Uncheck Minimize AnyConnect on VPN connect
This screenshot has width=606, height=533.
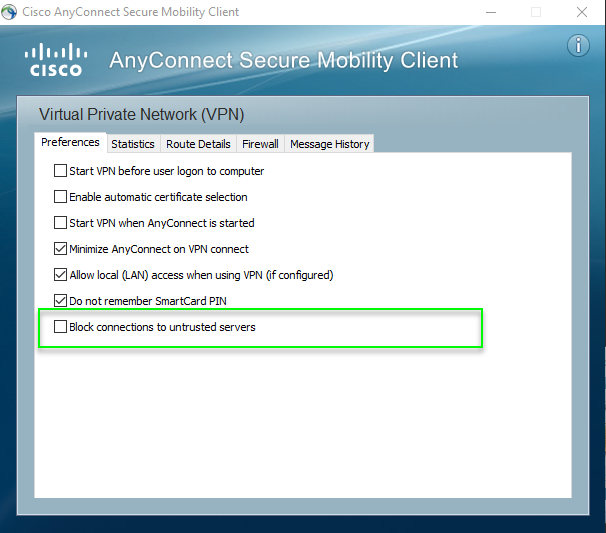(x=61, y=249)
